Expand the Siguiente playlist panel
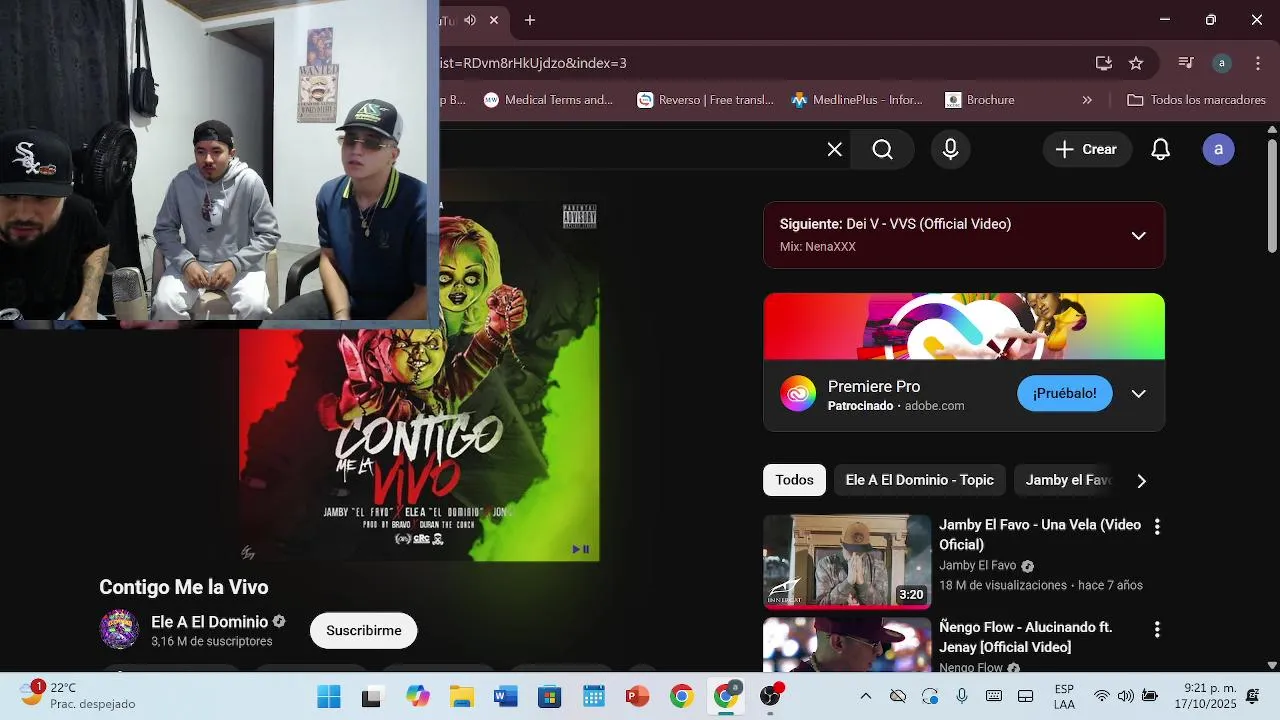1280x720 pixels. [x=1138, y=235]
